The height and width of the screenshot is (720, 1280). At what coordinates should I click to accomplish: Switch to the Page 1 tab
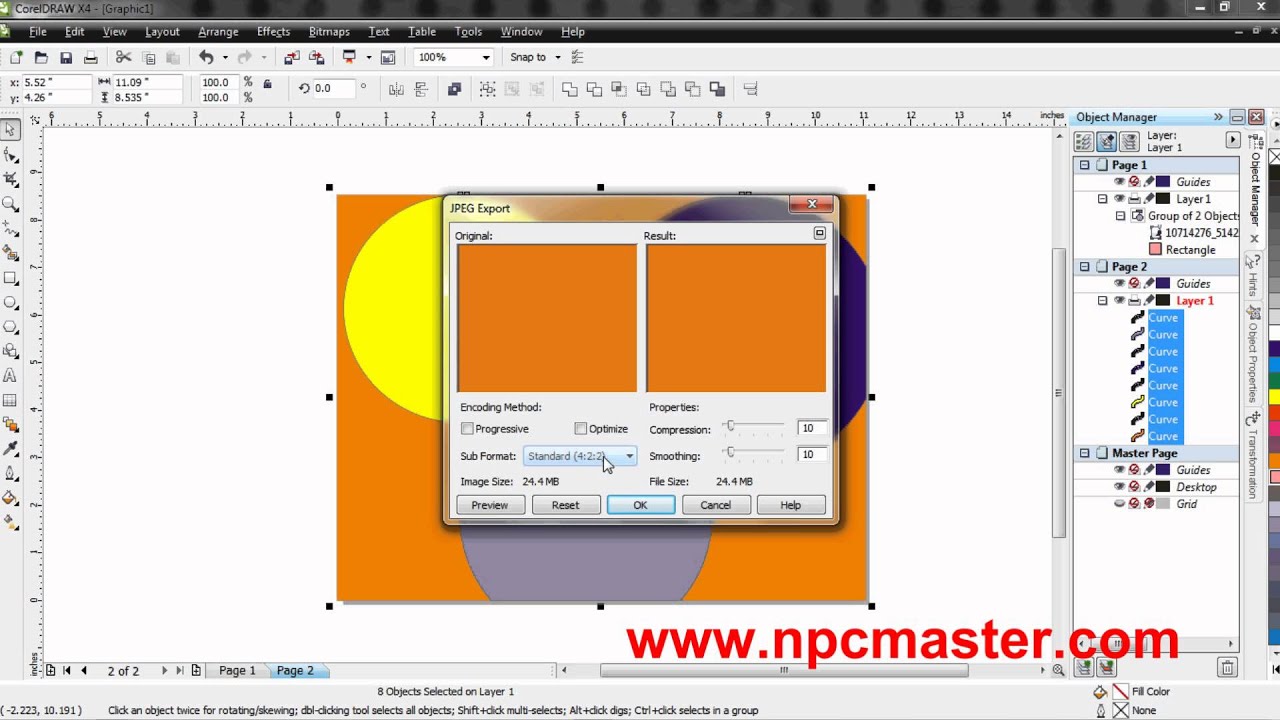pyautogui.click(x=237, y=671)
